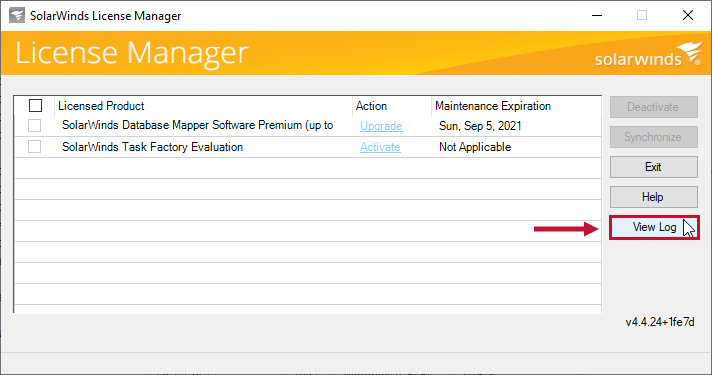Click the Synchronize button
Image resolution: width=712 pixels, height=375 pixels.
pos(653,137)
